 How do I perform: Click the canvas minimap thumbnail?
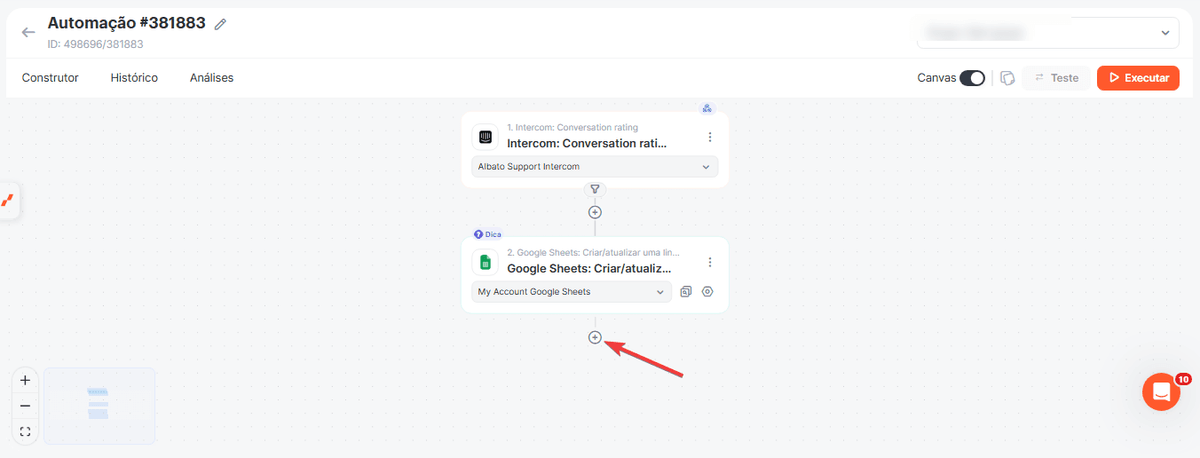click(99, 406)
